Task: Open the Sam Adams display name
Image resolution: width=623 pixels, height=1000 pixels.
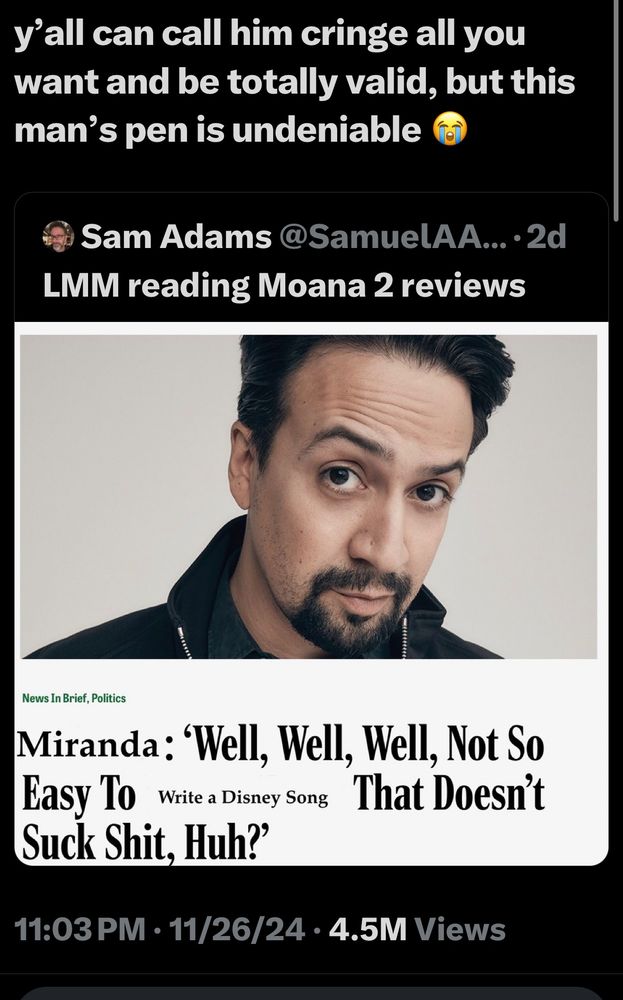Action: pos(176,237)
